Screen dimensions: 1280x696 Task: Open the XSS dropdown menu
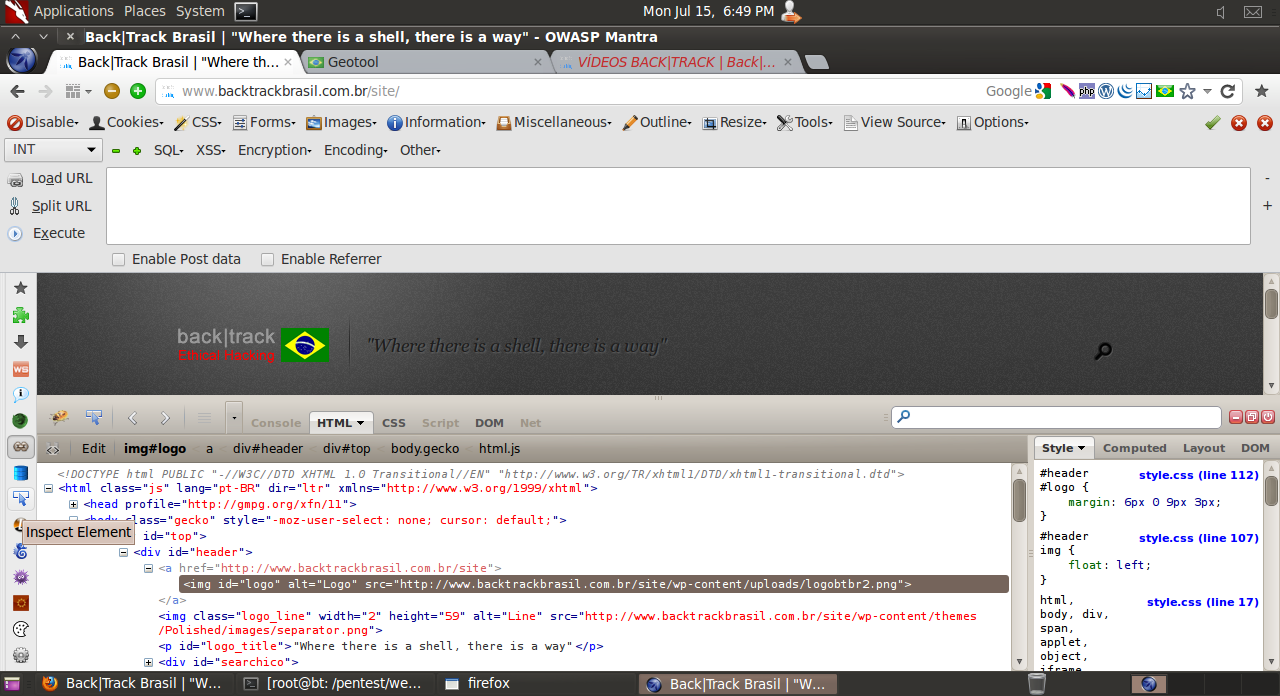210,150
